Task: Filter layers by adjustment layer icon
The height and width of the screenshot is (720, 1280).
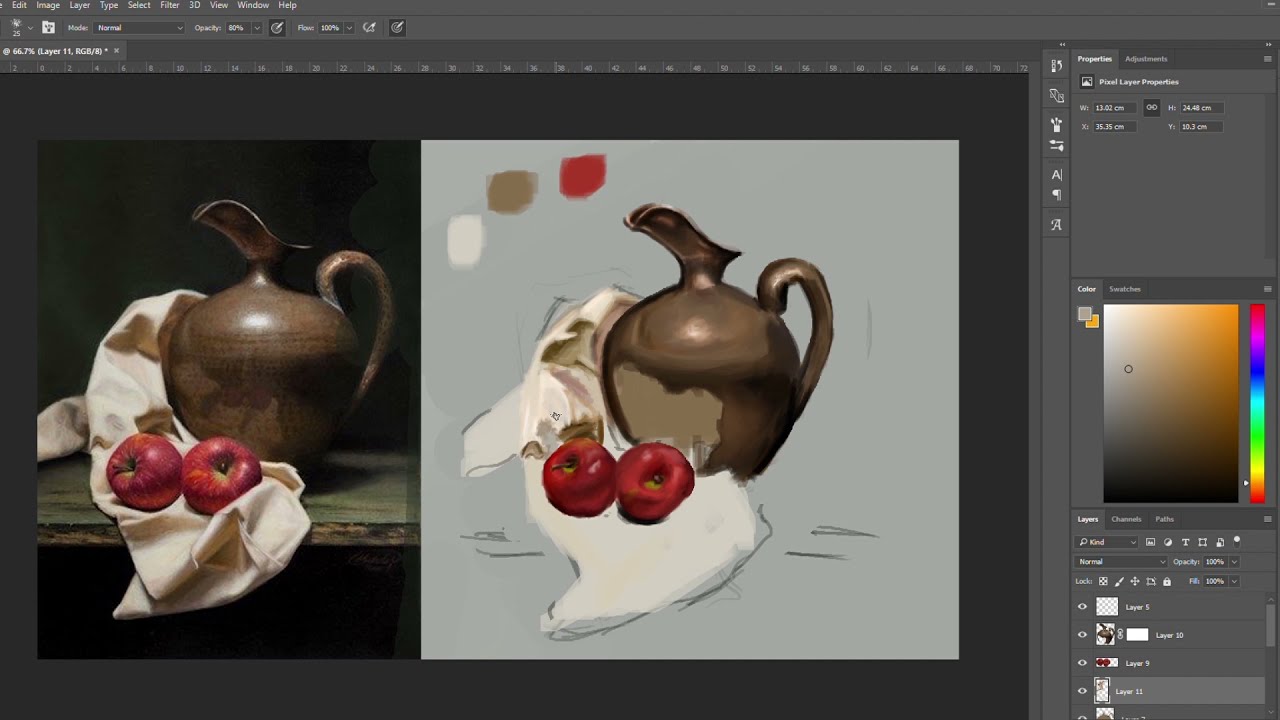Action: (1168, 542)
